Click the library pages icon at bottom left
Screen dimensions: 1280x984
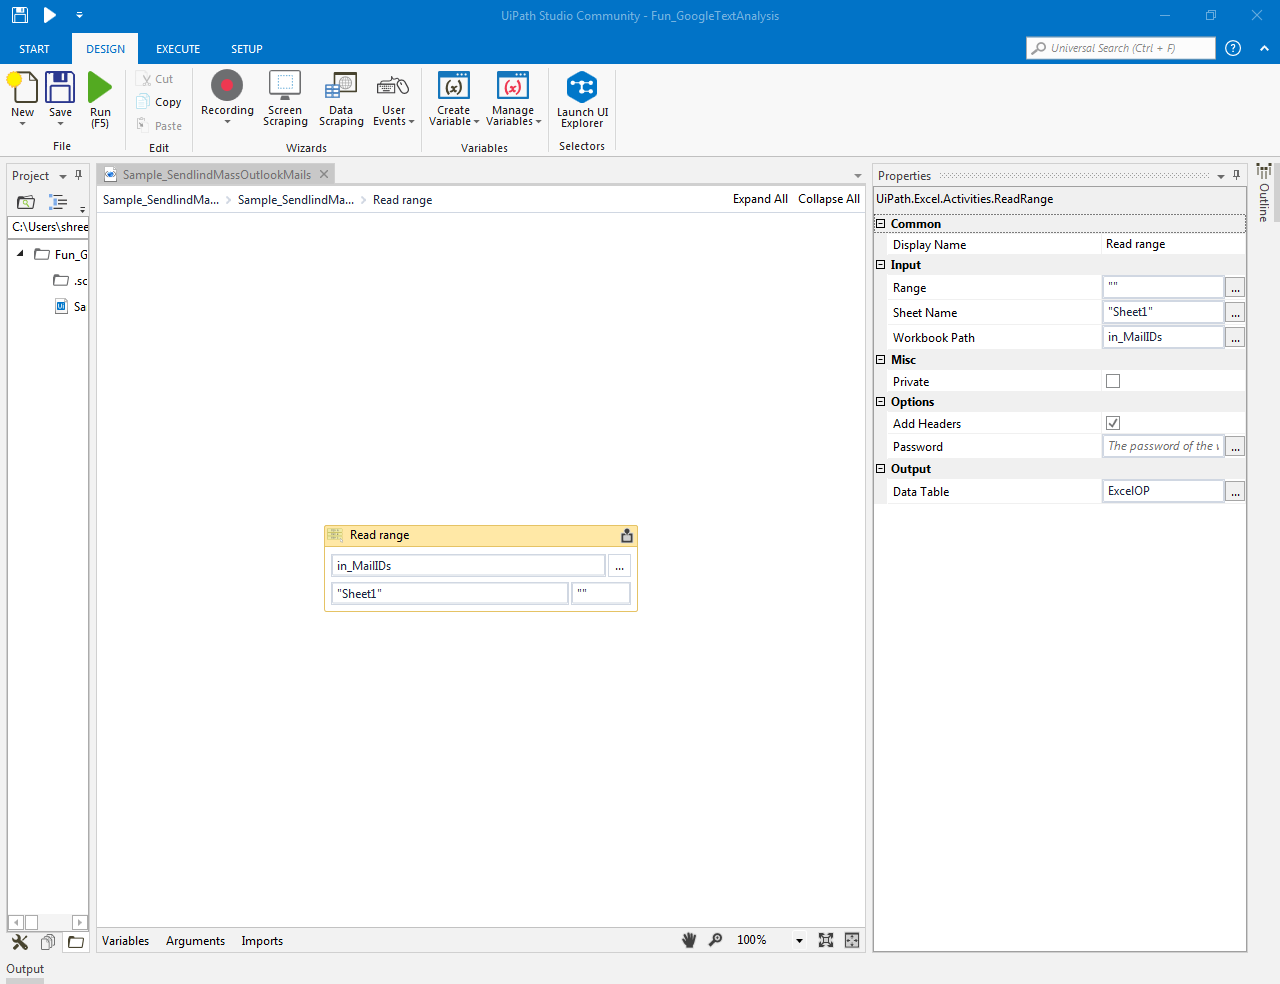[48, 942]
